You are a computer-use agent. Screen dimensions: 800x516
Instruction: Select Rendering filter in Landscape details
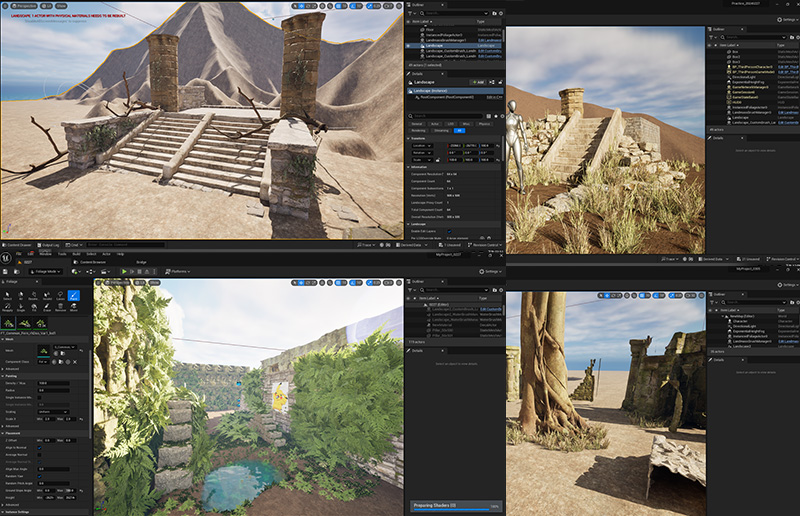click(418, 131)
